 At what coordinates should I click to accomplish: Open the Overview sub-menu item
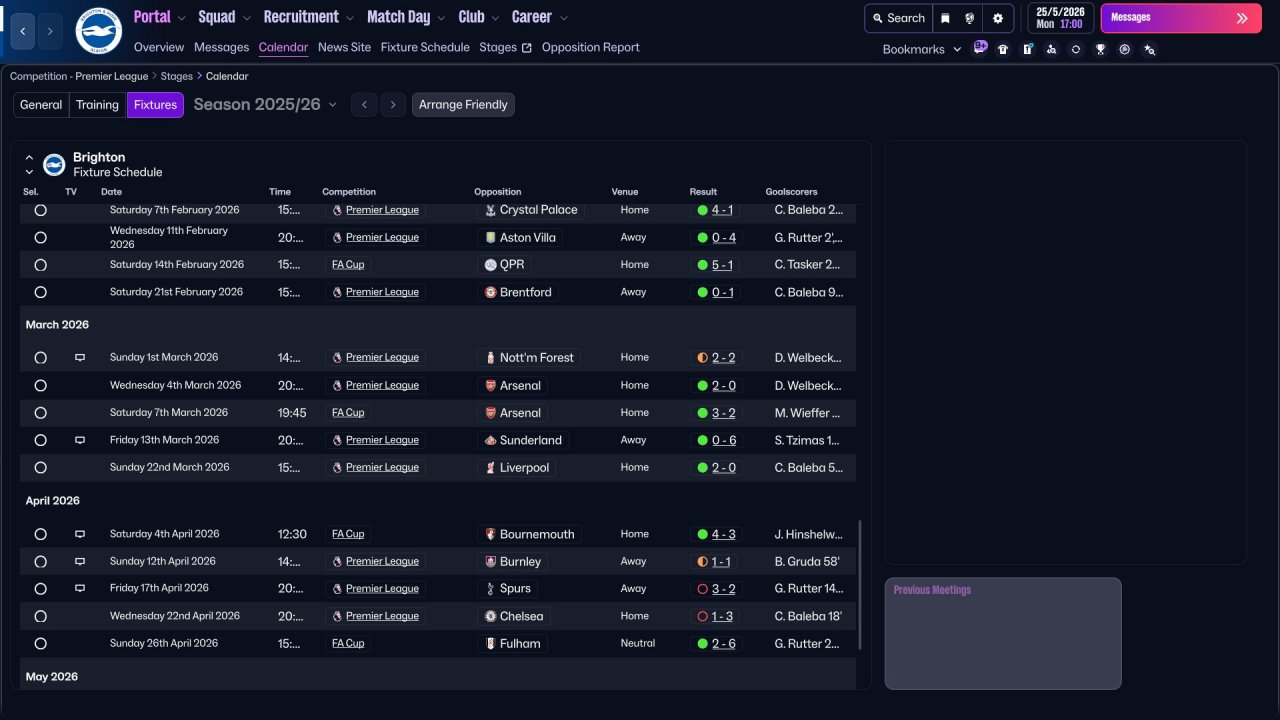(159, 47)
